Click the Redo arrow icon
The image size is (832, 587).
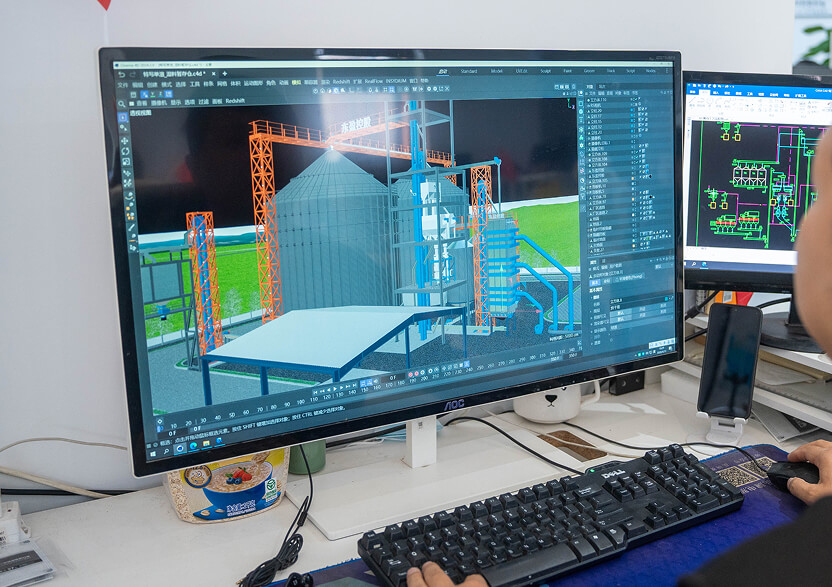[133, 75]
